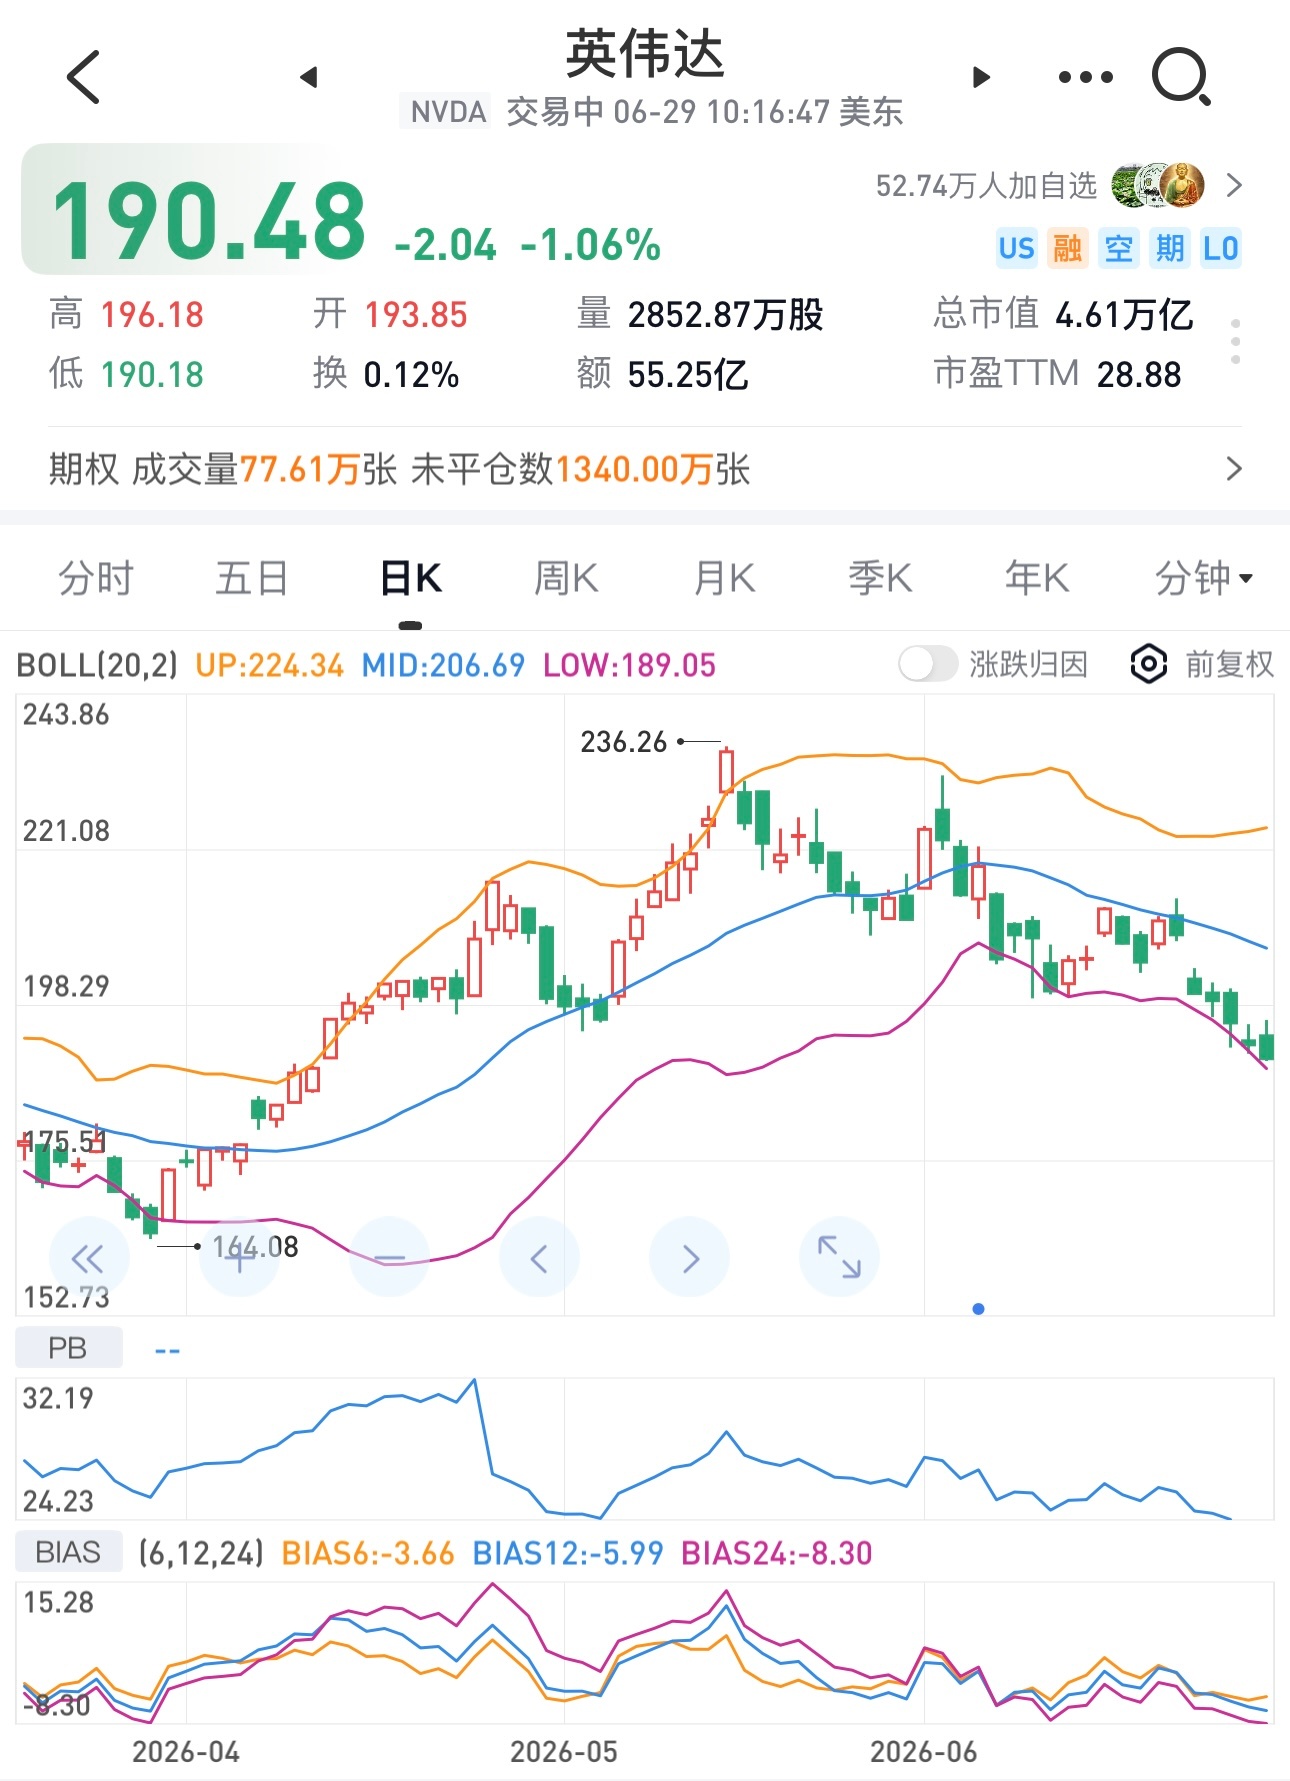
Task: Tap the 融 margin tag
Action: pos(1067,248)
